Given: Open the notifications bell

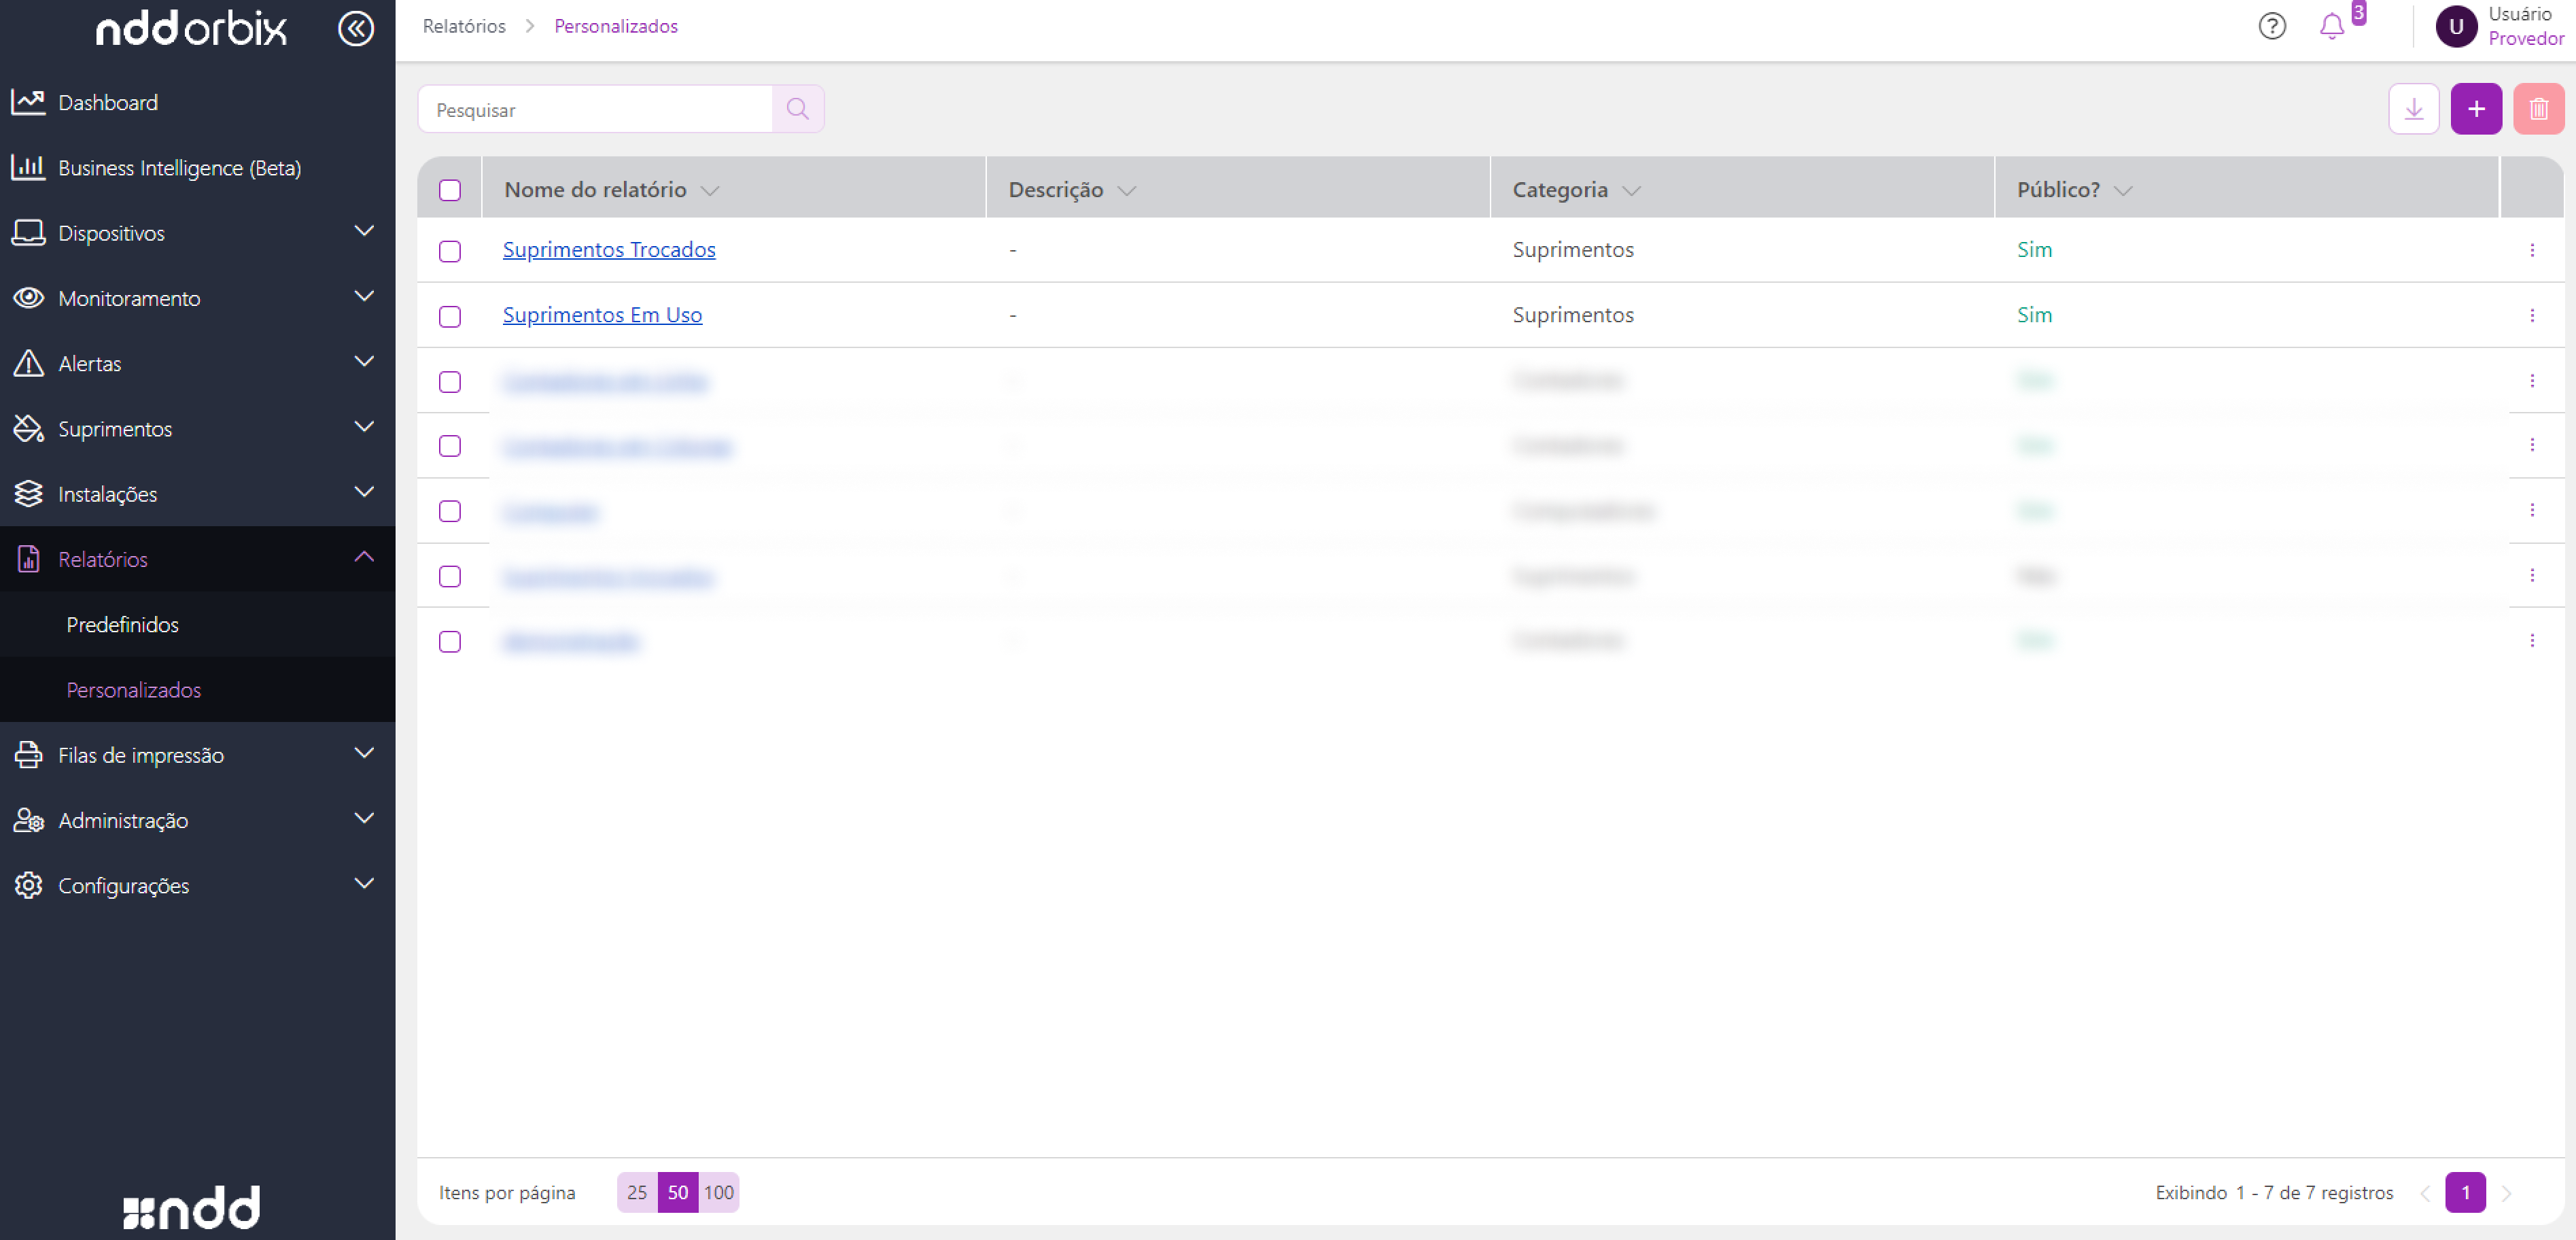Looking at the screenshot, I should point(2332,26).
